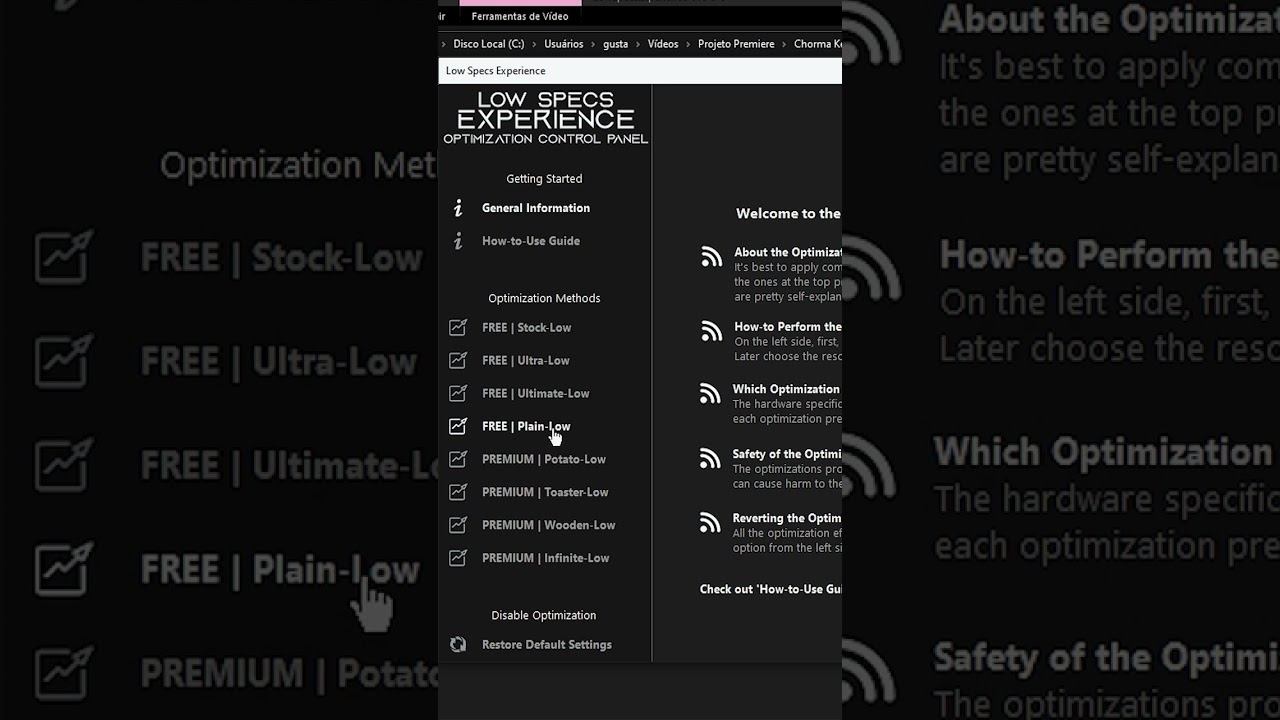Expand the chevron after gusta
This screenshot has height=720, width=1280.
click(x=638, y=44)
